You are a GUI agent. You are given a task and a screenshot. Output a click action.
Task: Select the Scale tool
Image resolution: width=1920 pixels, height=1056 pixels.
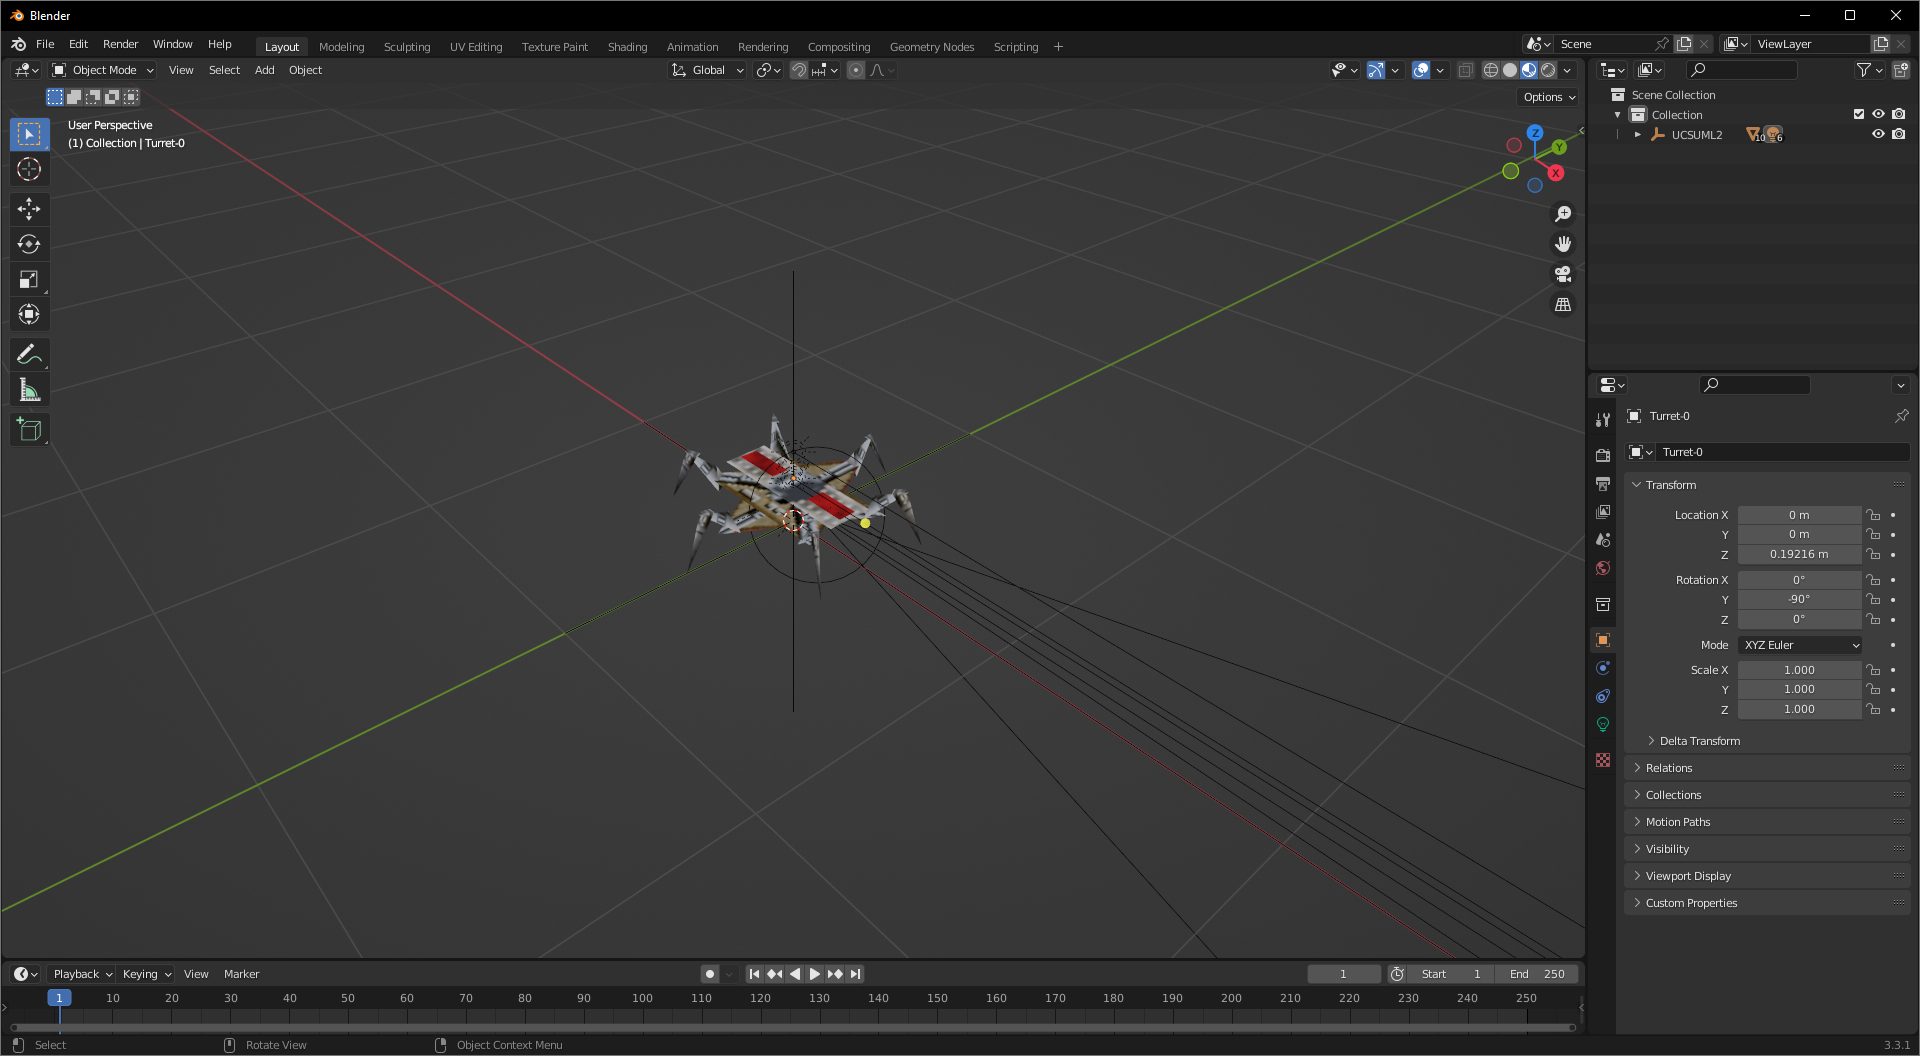click(x=29, y=280)
